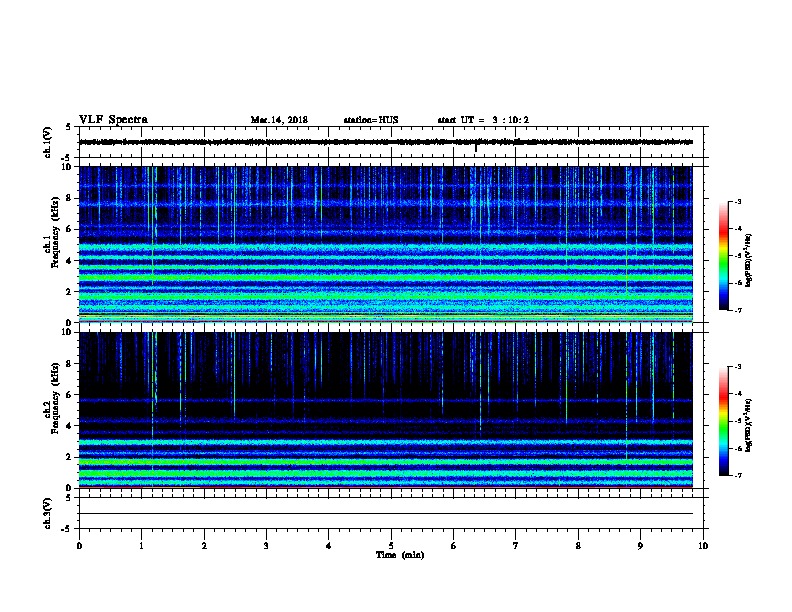792x612 pixels.
Task: Select the date text "Mar.14, 2018"
Action: pyautogui.click(x=279, y=120)
